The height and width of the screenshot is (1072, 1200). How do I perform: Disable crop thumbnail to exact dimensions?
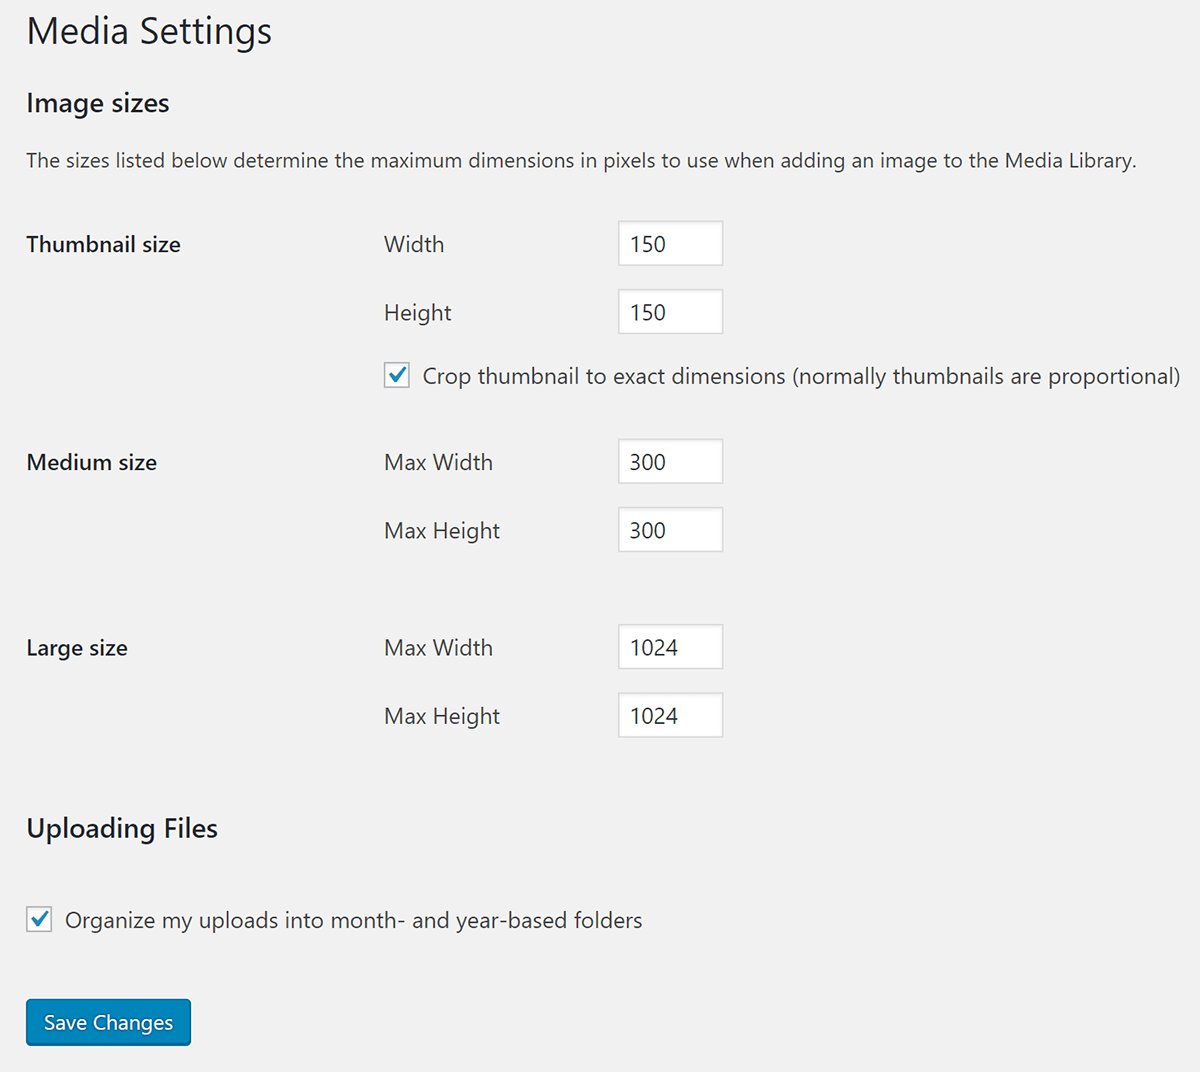tap(397, 375)
